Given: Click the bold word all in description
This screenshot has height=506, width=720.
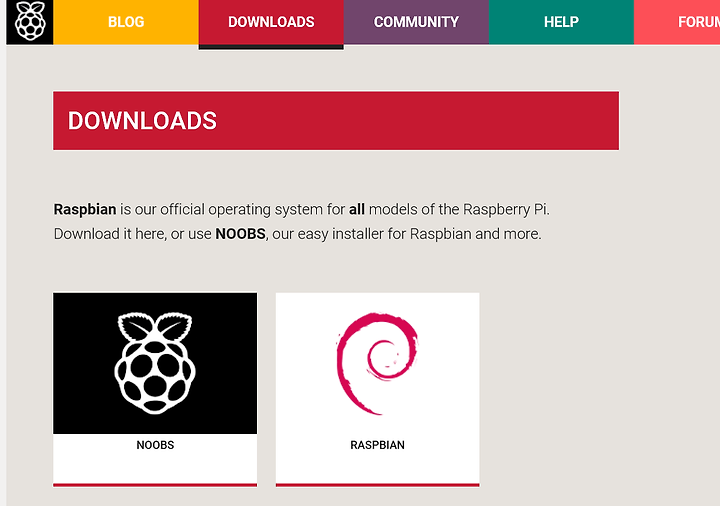Looking at the screenshot, I should pyautogui.click(x=357, y=209).
